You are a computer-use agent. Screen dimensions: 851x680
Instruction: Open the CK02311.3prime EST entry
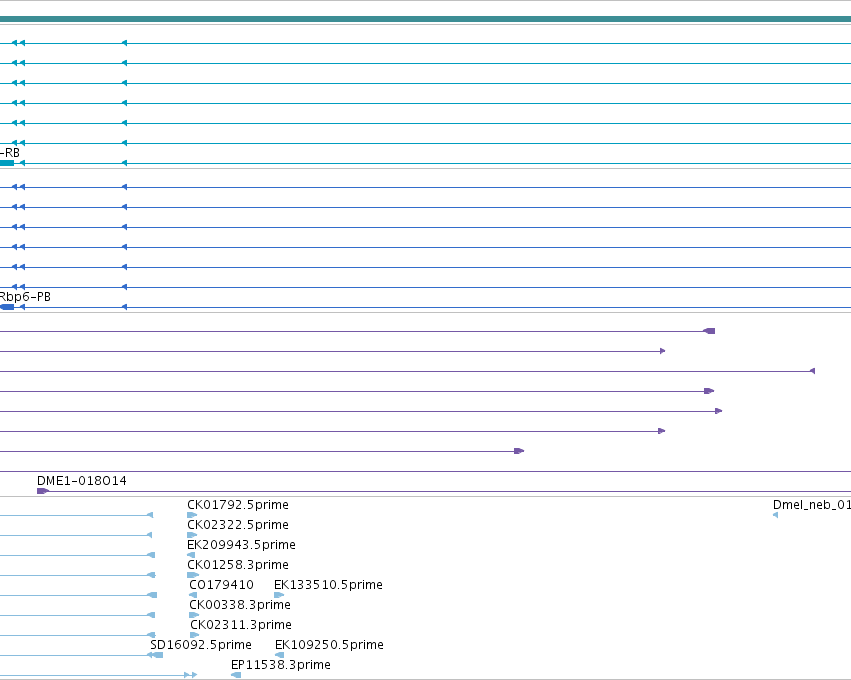pyautogui.click(x=241, y=625)
